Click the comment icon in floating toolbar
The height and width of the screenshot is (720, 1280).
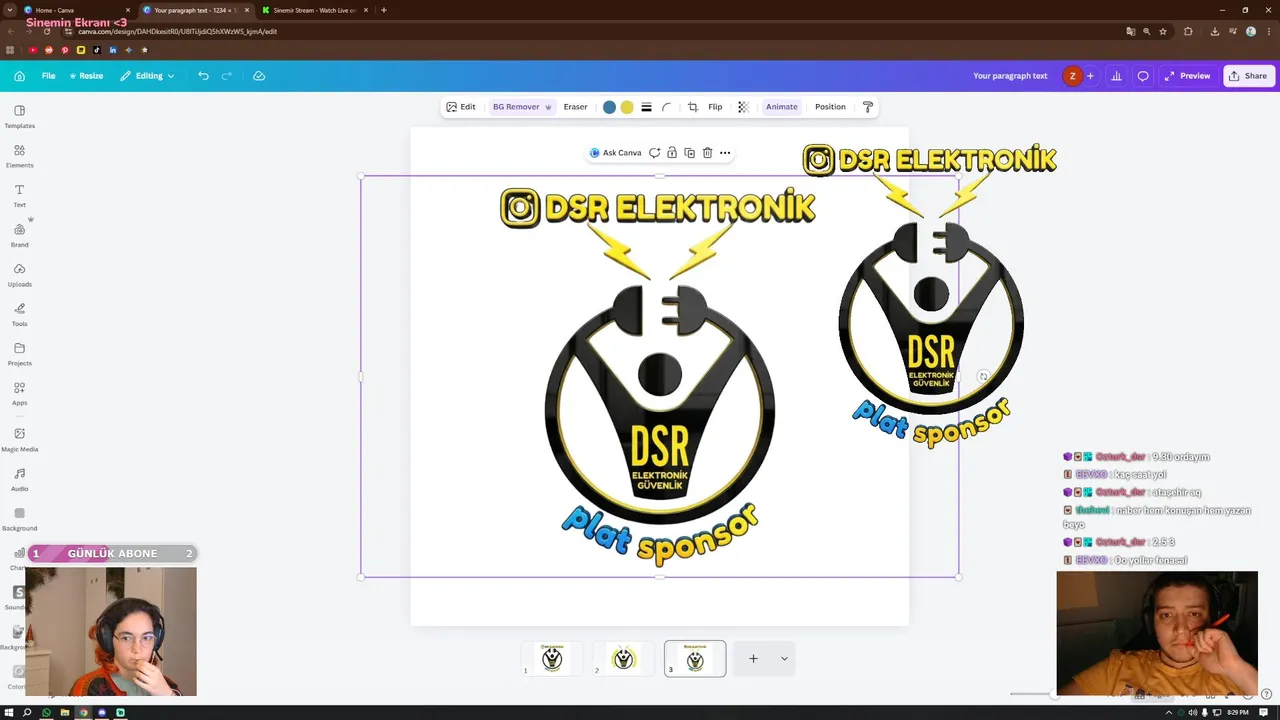(654, 153)
